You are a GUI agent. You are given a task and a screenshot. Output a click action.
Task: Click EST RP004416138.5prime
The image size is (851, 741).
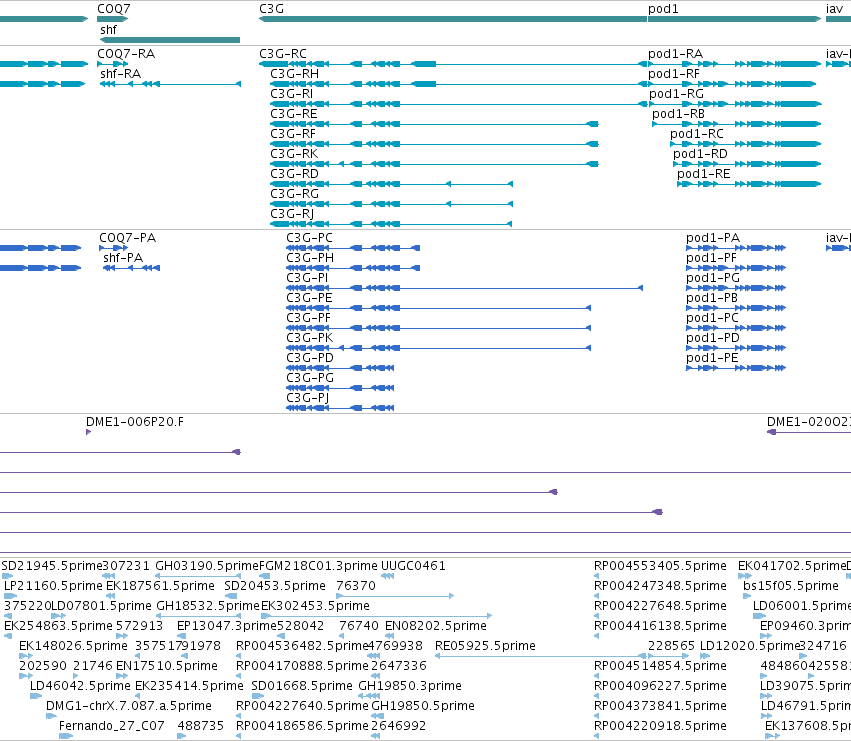(660, 626)
